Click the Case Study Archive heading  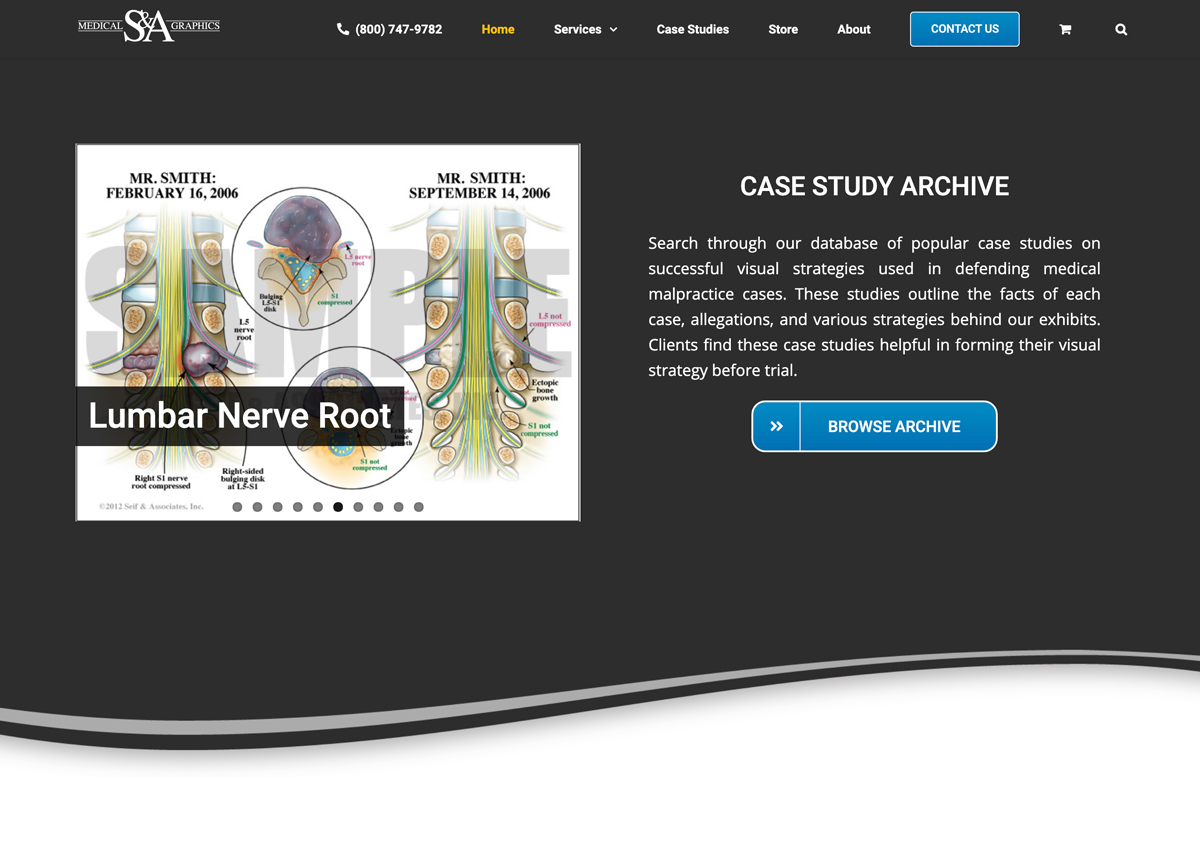(874, 186)
